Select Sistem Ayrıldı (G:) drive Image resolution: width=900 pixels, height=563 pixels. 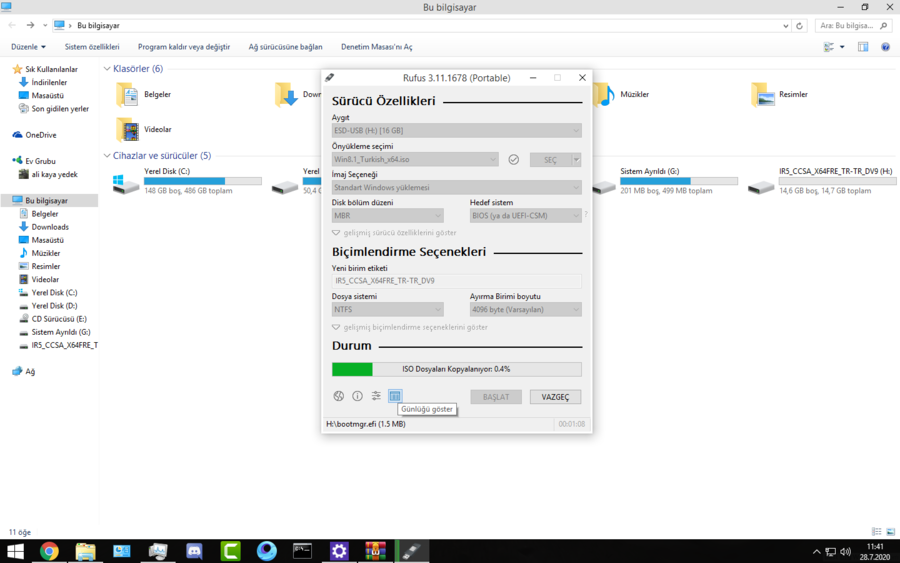665,181
